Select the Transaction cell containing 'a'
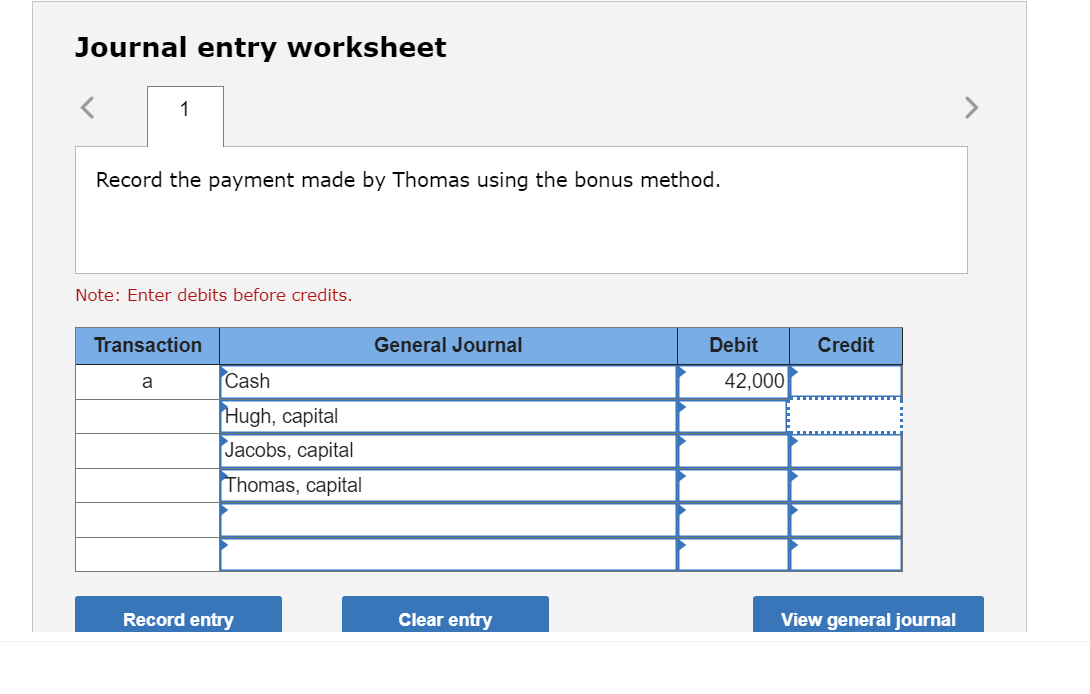This screenshot has width=1090, height=694. coord(147,381)
